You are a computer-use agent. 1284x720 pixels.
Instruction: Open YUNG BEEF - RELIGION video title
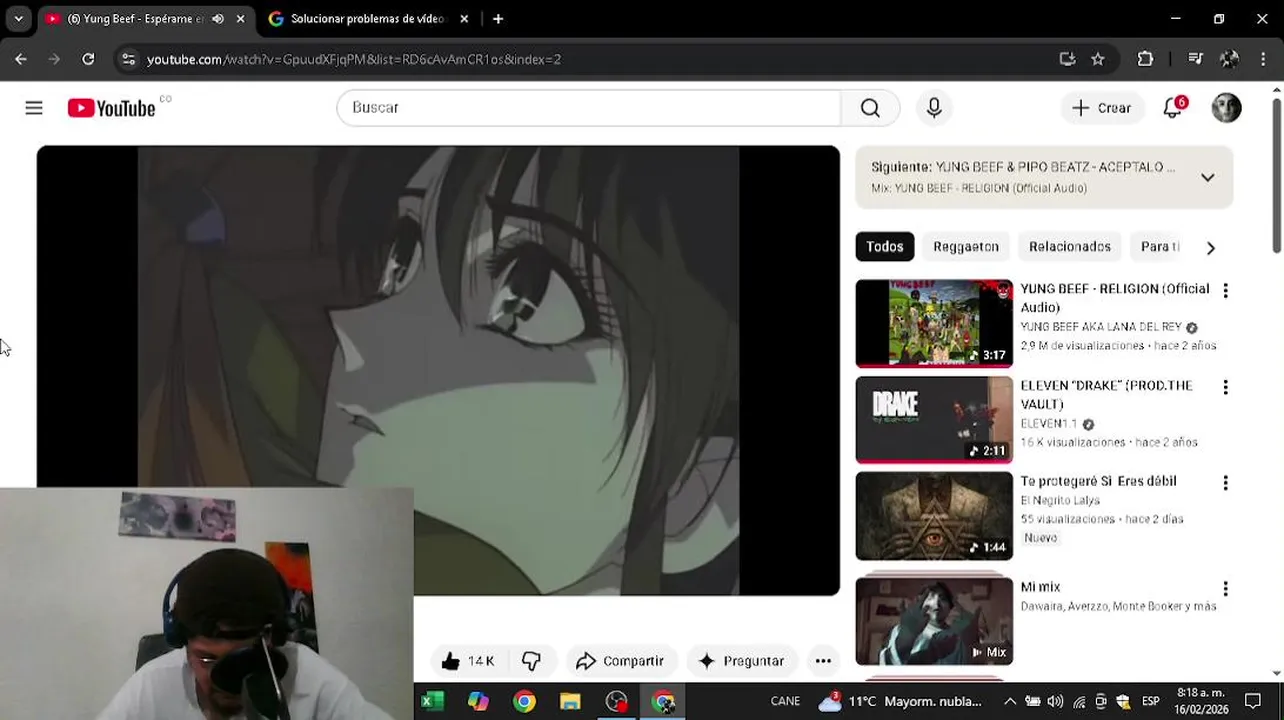click(1115, 298)
